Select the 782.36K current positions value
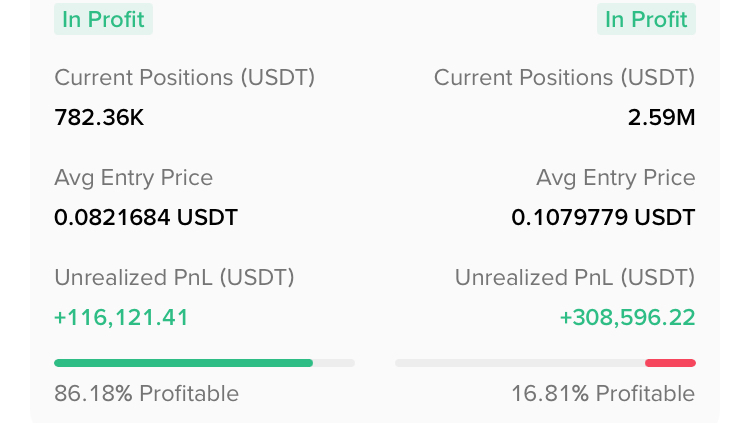 click(99, 118)
